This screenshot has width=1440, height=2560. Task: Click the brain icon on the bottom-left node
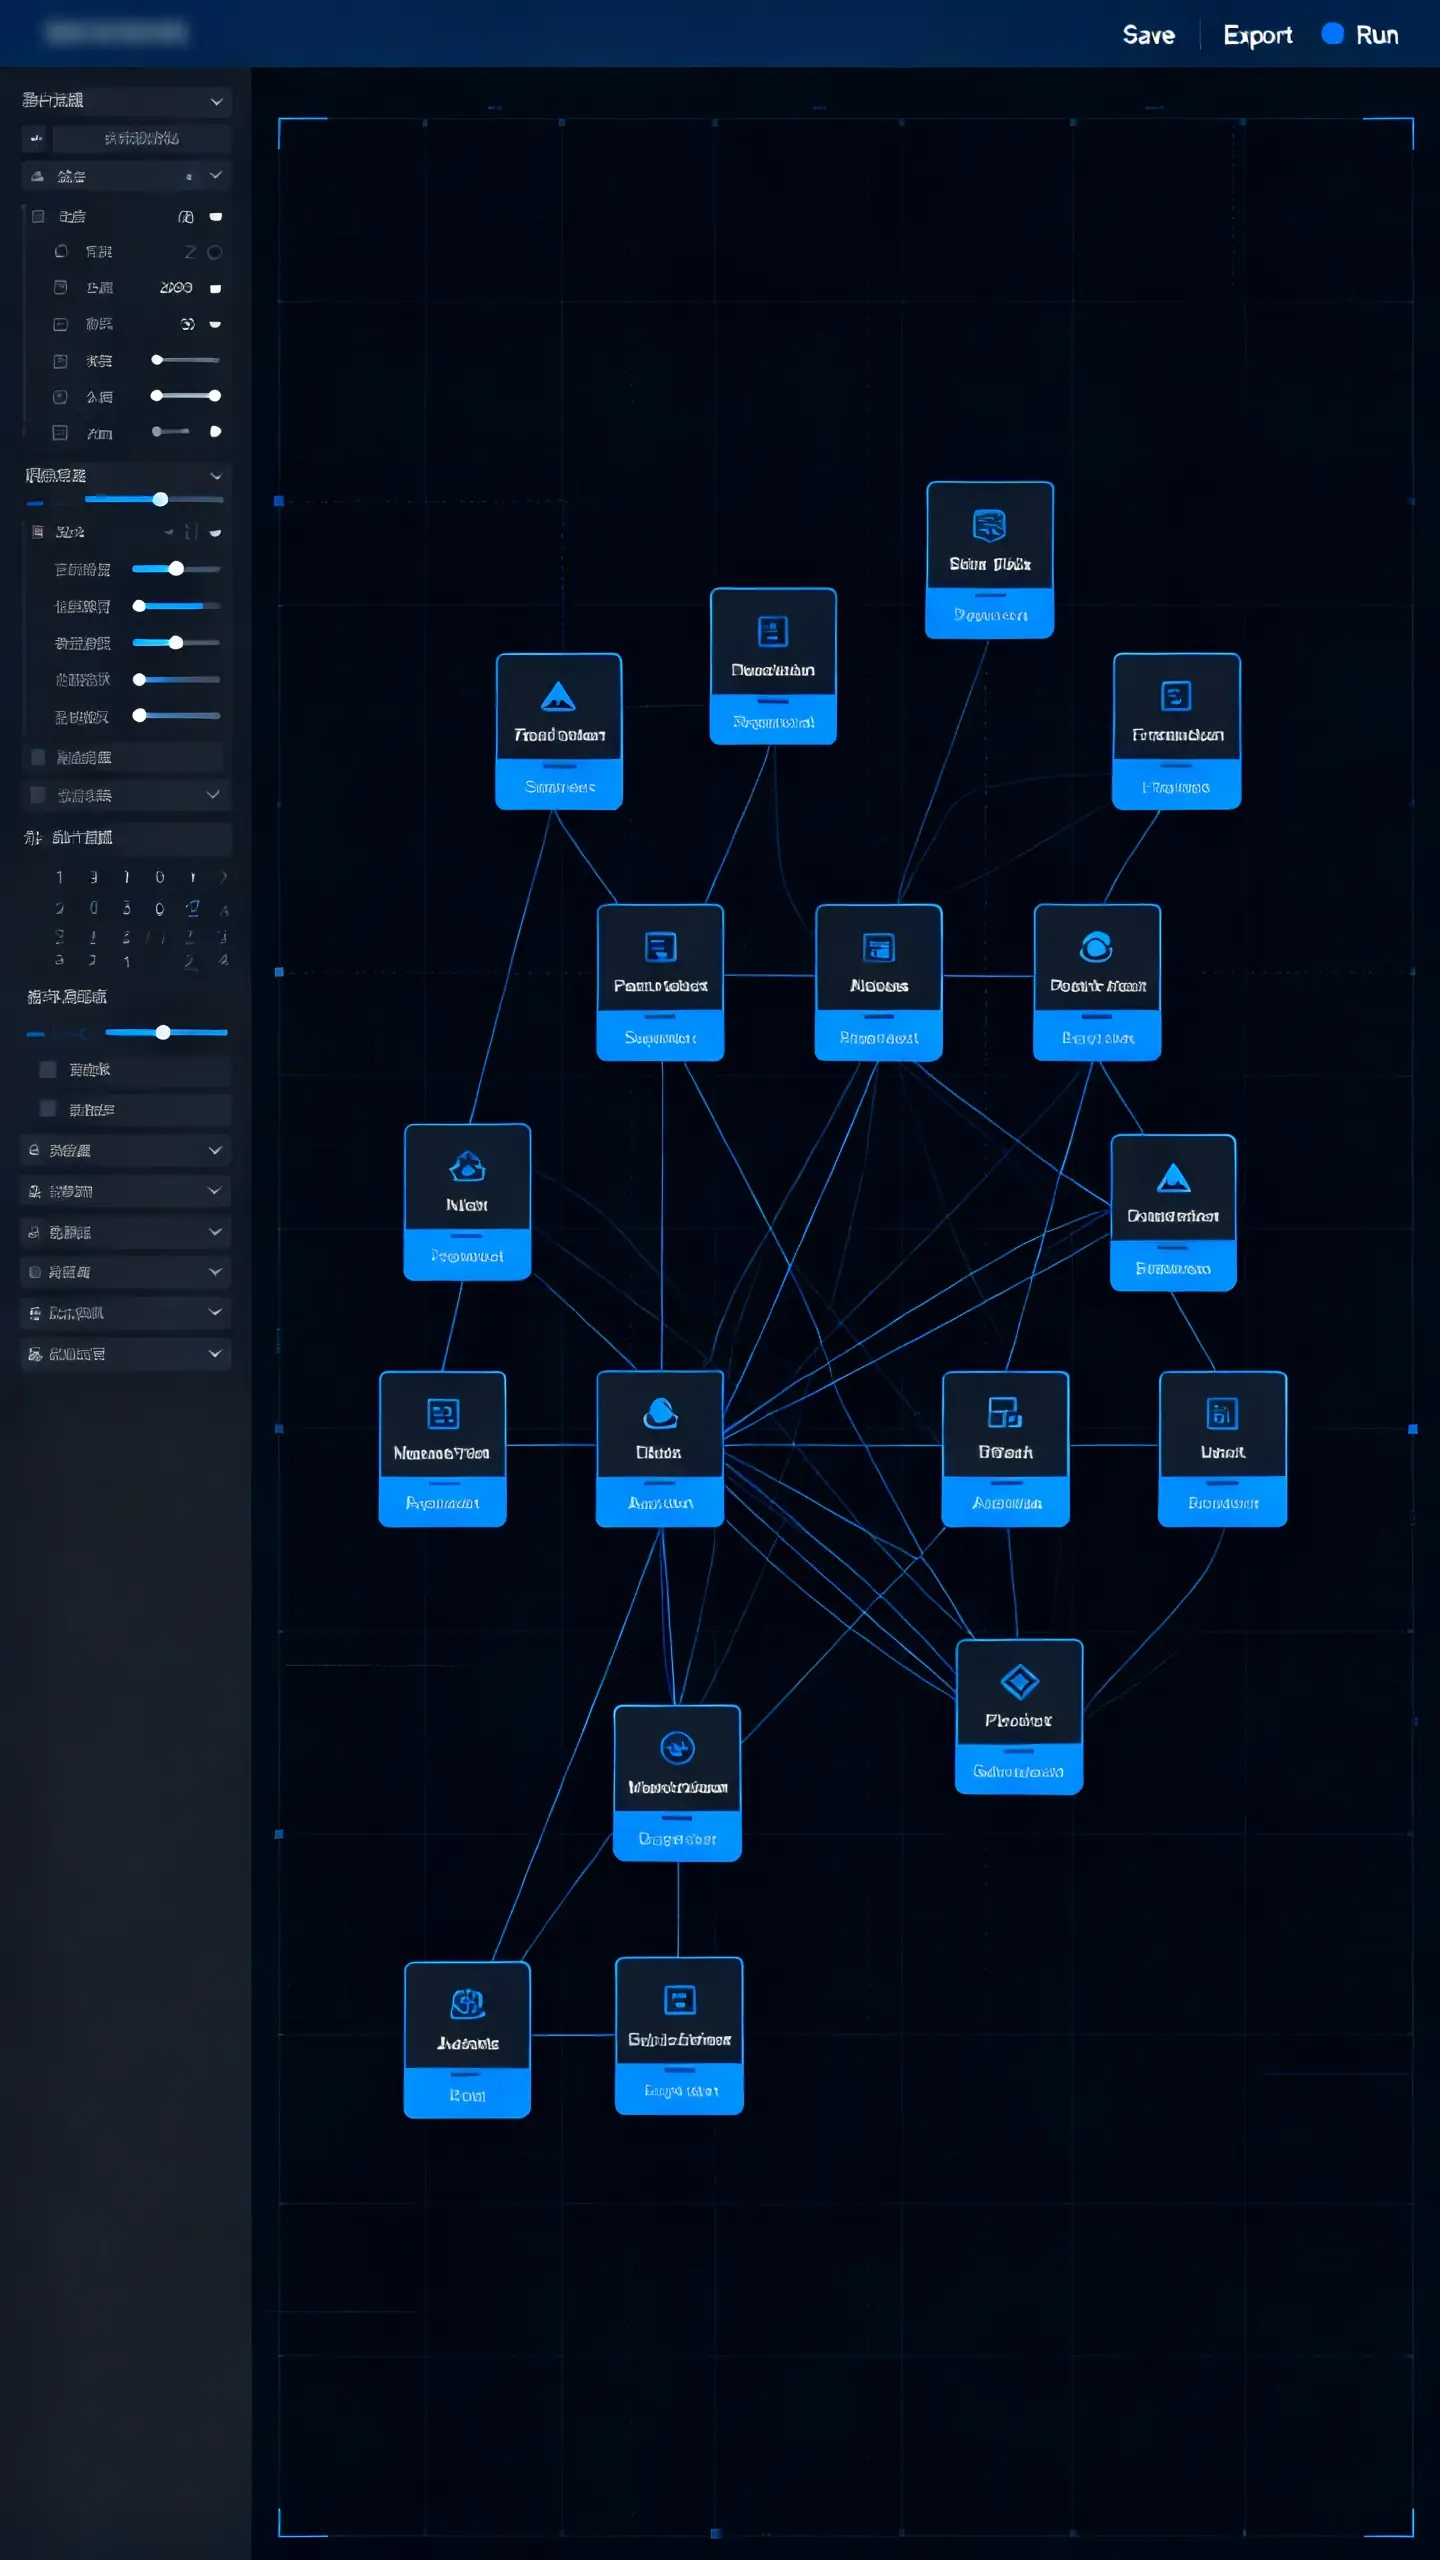(467, 2003)
